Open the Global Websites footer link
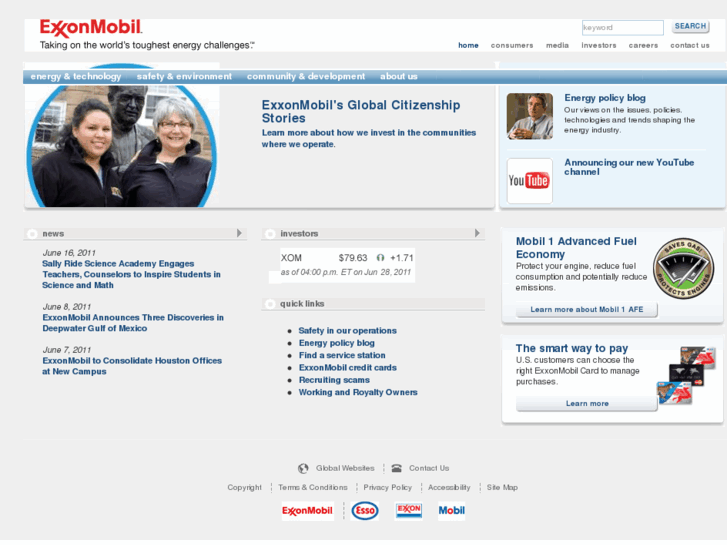The width and height of the screenshot is (727, 545). (345, 468)
